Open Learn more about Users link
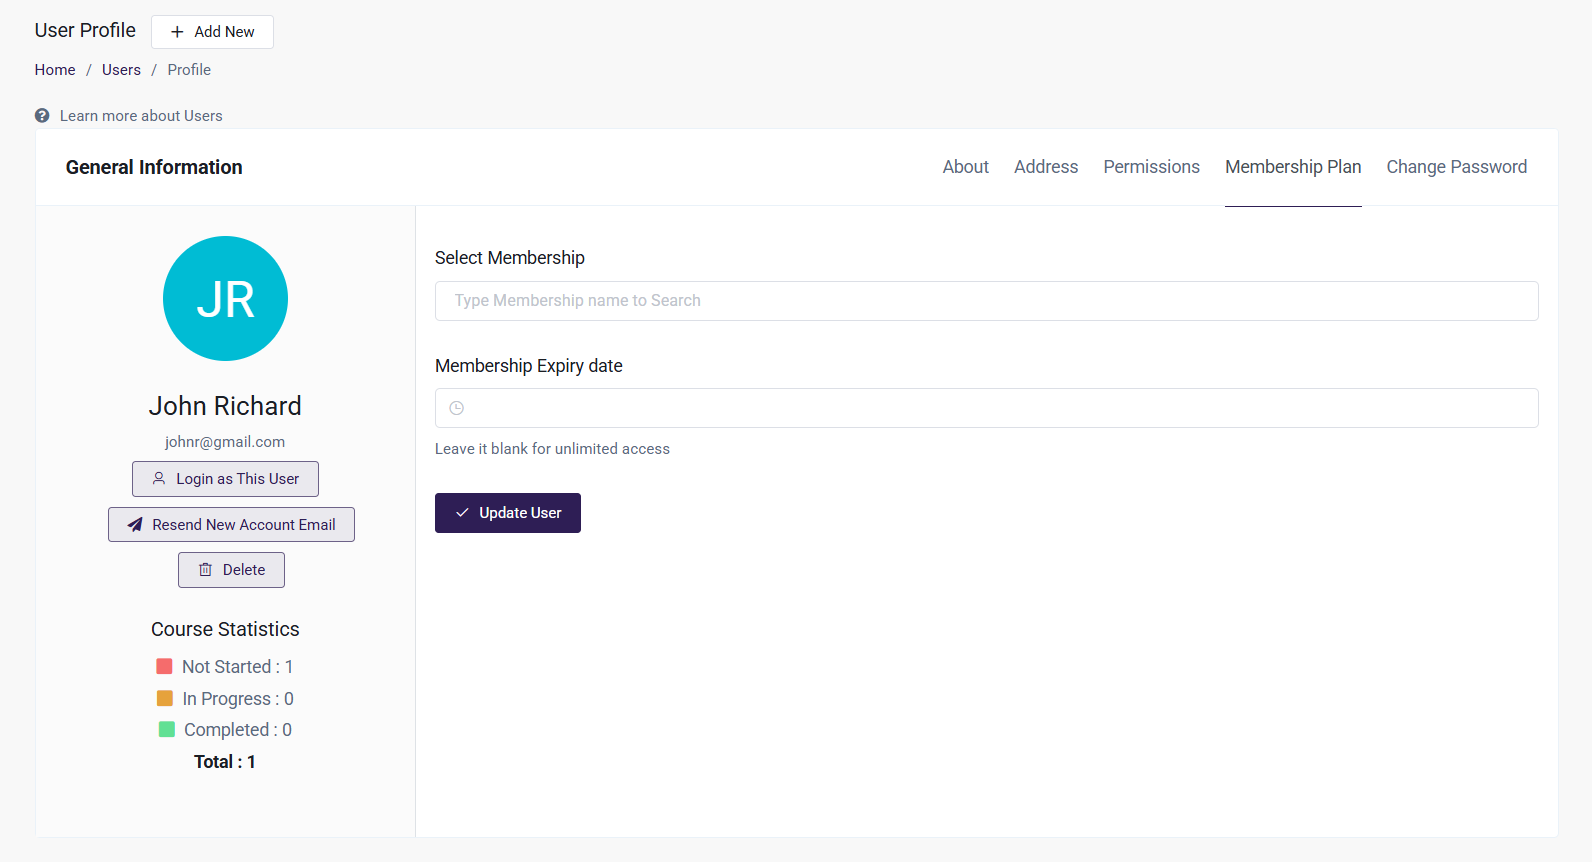Screen dimensions: 1592x862 pyautogui.click(x=141, y=116)
